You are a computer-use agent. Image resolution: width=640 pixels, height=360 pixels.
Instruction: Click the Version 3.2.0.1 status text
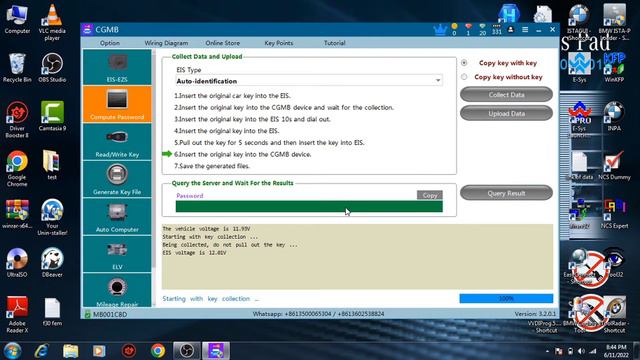click(535, 314)
